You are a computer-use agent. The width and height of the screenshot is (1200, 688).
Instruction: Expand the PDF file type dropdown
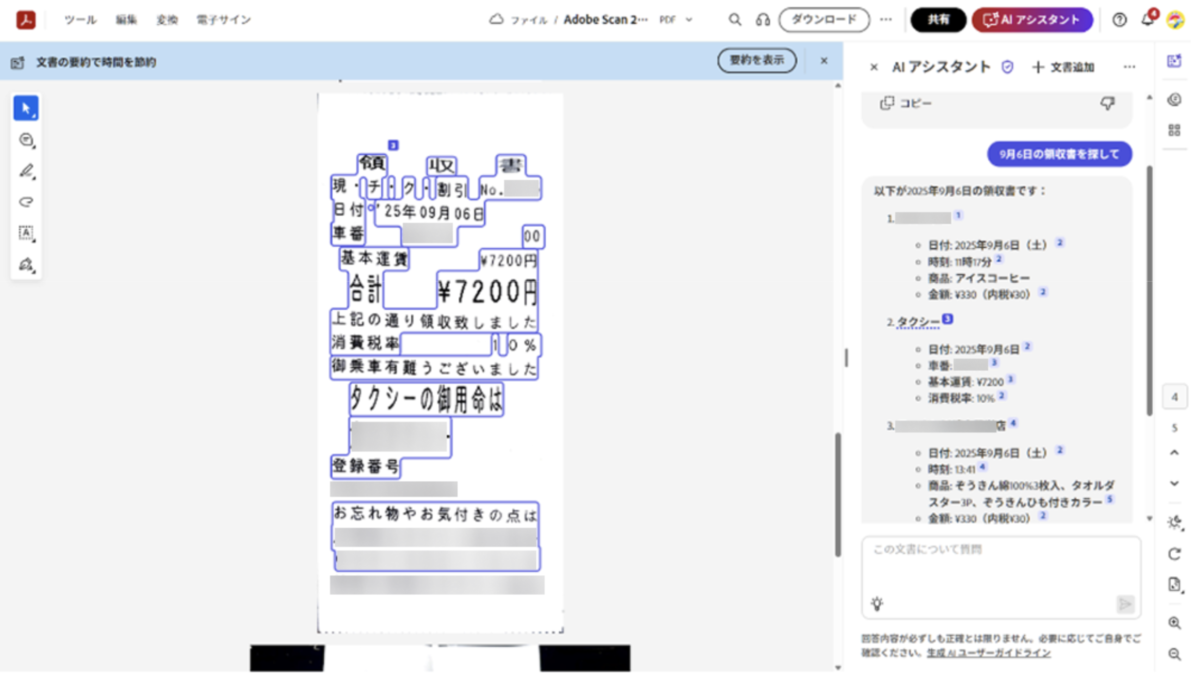click(x=677, y=19)
